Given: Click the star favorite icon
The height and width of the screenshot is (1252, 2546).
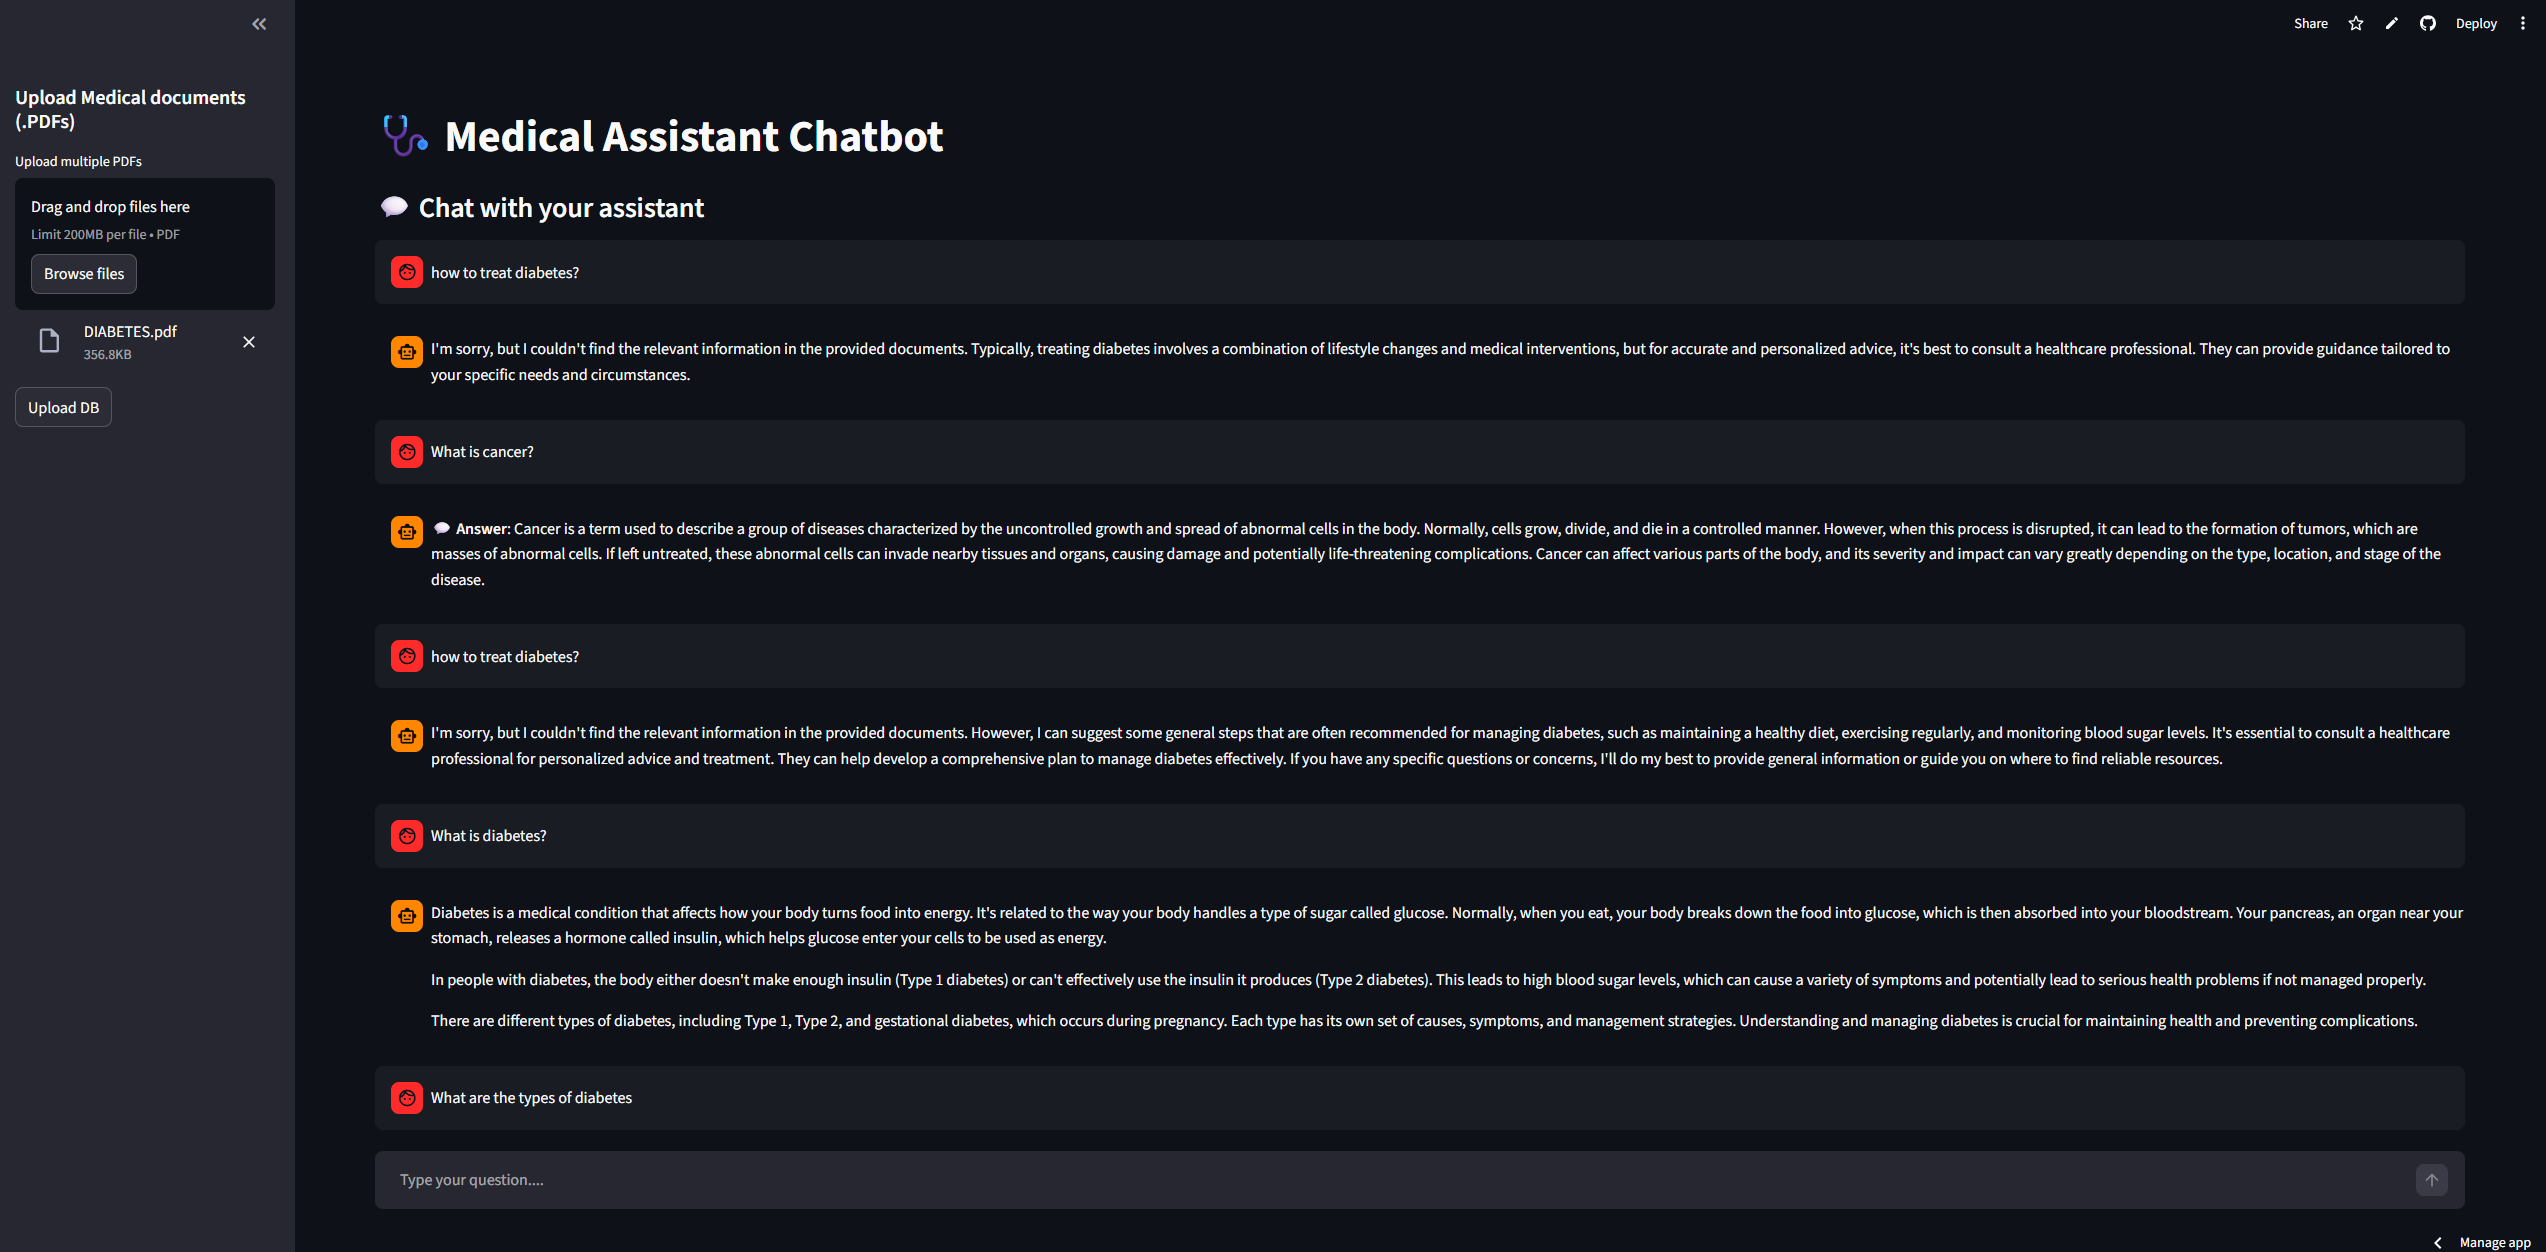Looking at the screenshot, I should point(2356,24).
